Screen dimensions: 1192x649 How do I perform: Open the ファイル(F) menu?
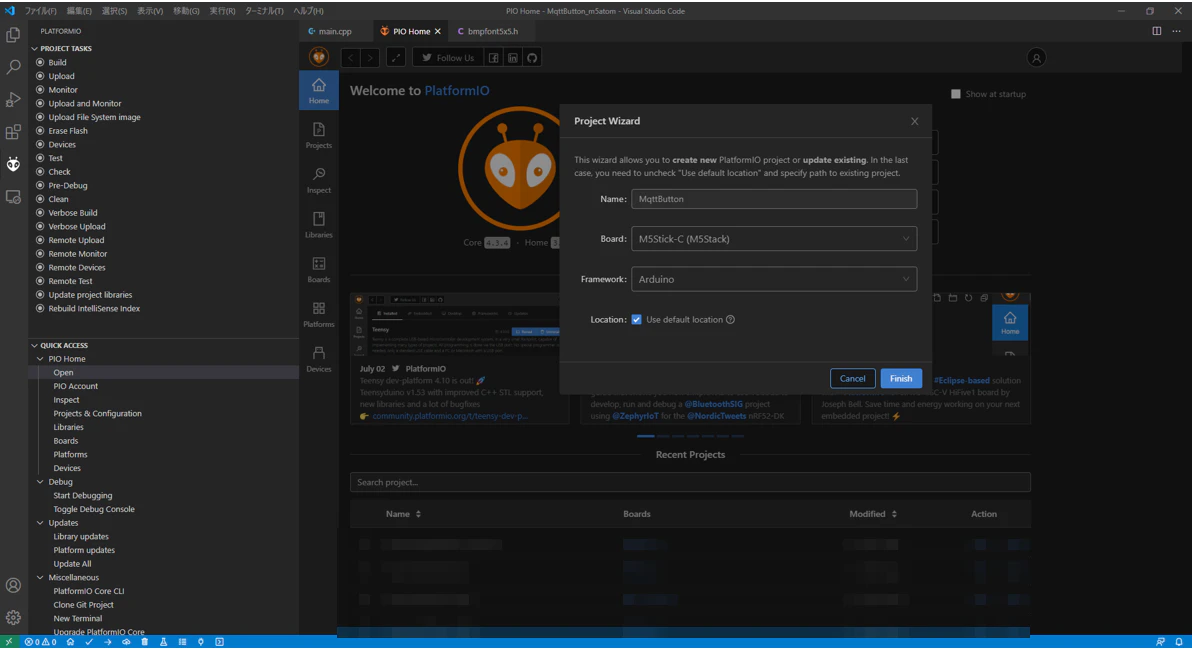pos(40,11)
